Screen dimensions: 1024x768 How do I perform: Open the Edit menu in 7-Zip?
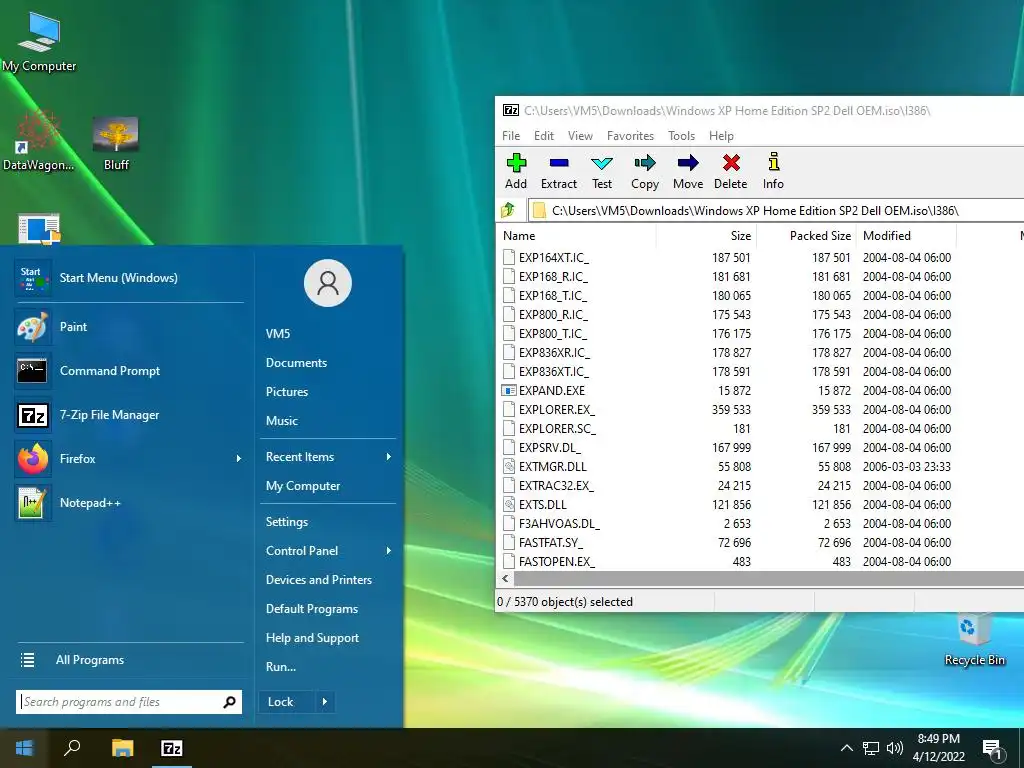pos(543,136)
